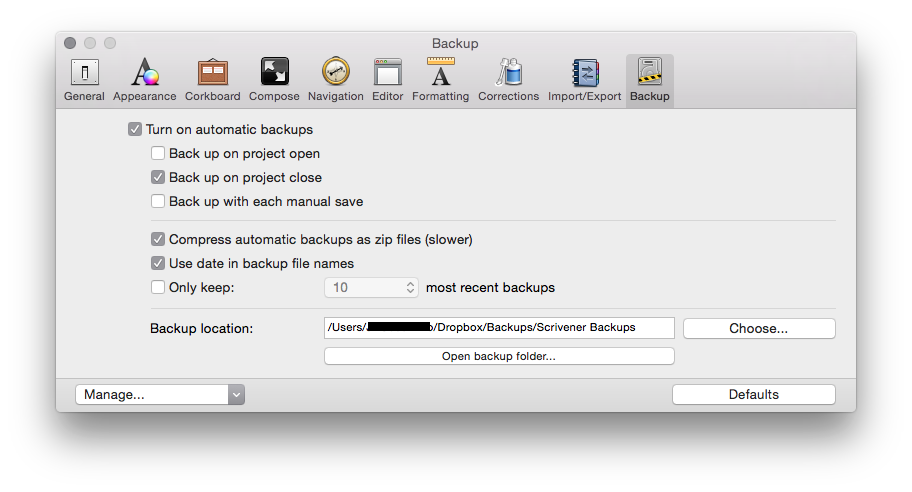Open the Formatting preferences pane
Image resolution: width=912 pixels, height=492 pixels.
click(x=440, y=80)
